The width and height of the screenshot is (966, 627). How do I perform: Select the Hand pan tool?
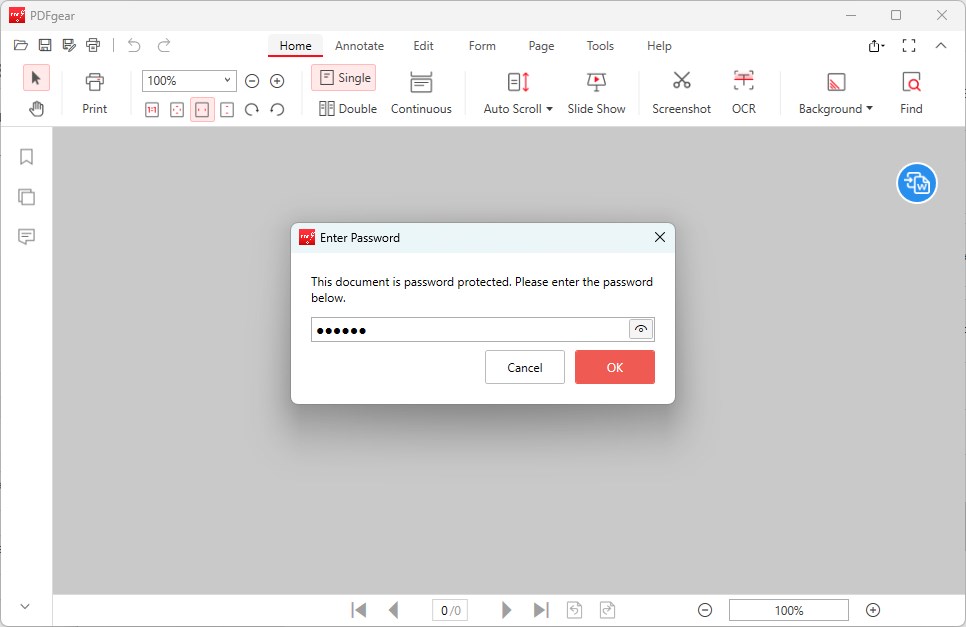37,109
